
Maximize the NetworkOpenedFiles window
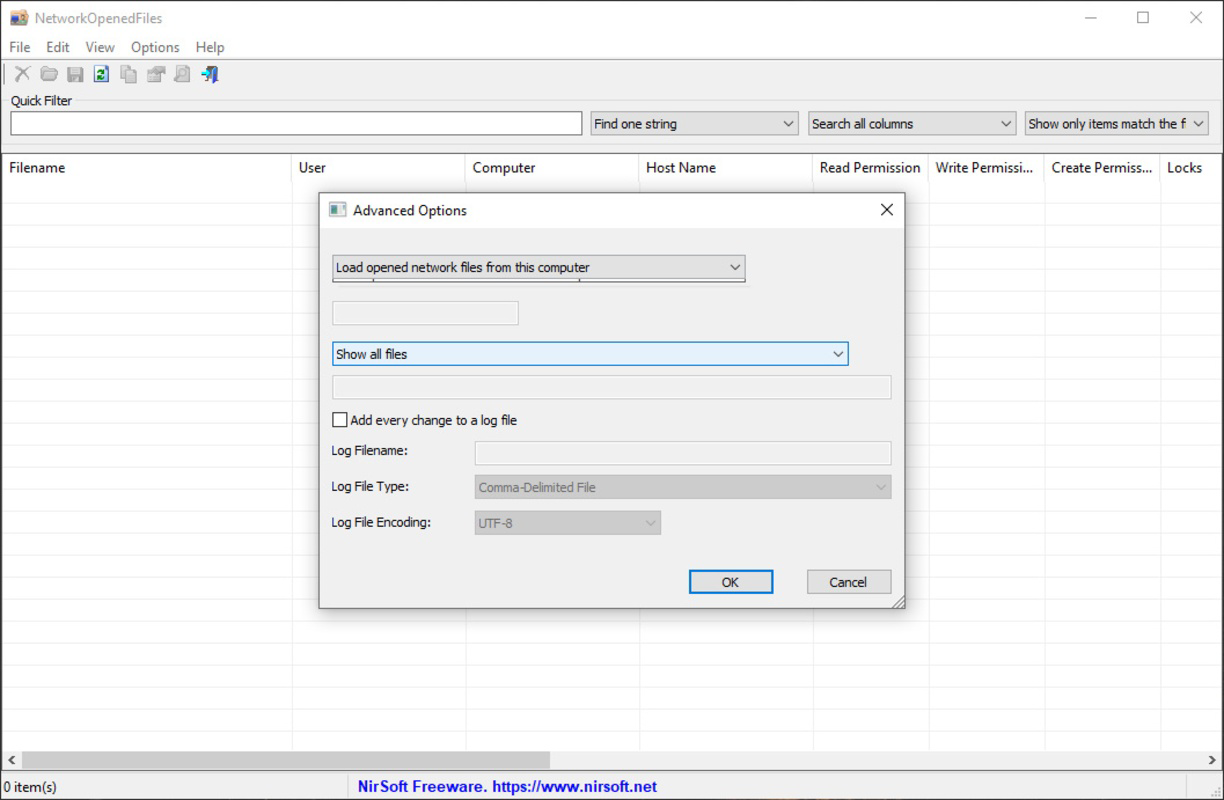click(x=1143, y=18)
